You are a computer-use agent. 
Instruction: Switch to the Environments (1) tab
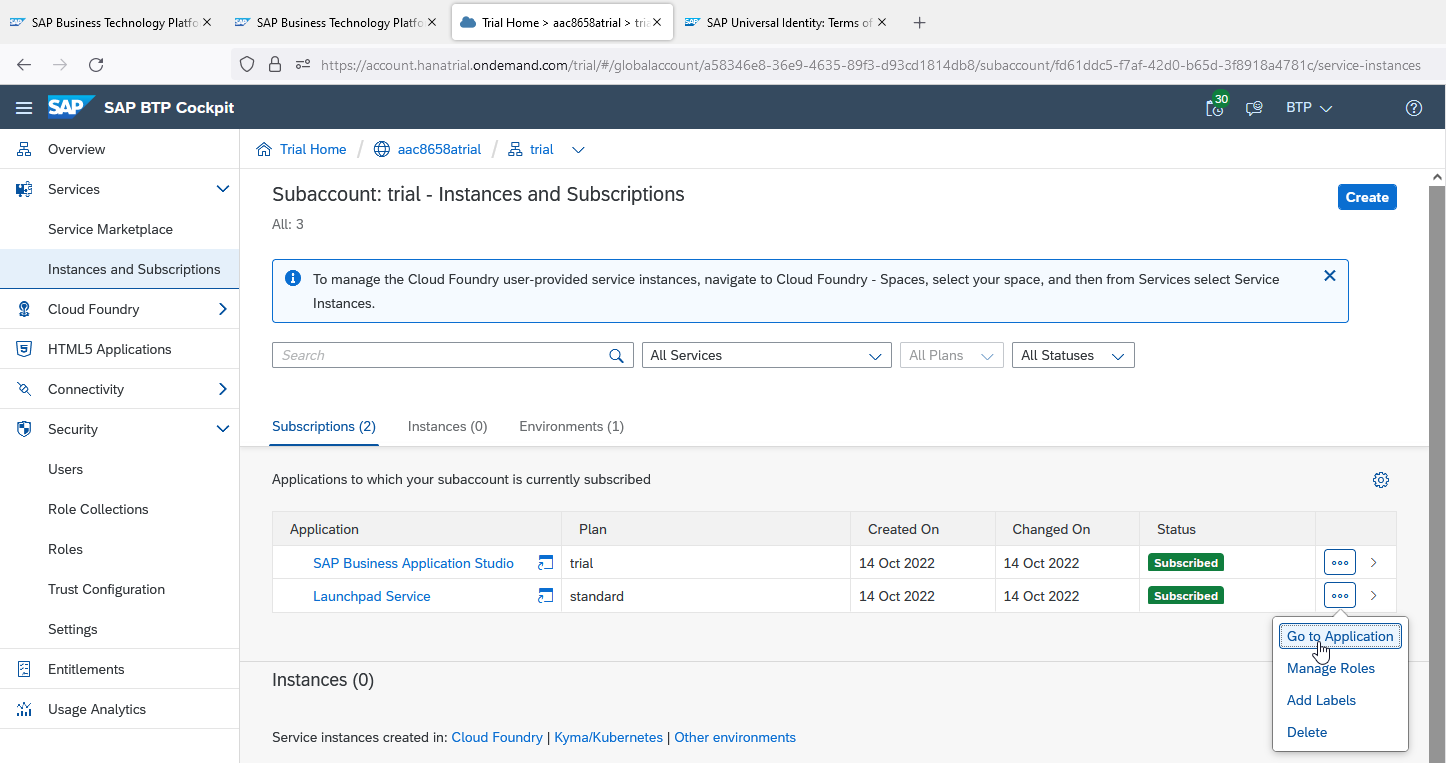coord(571,426)
